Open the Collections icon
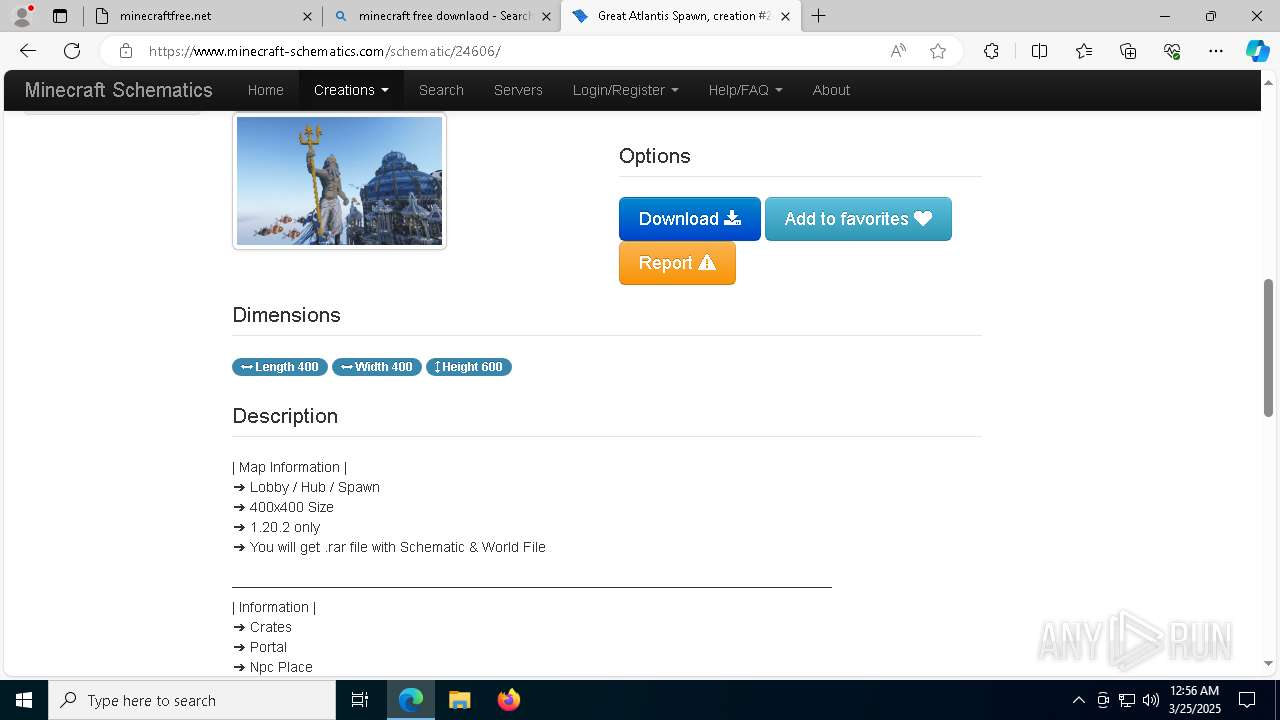1280x720 pixels. coord(1128,51)
